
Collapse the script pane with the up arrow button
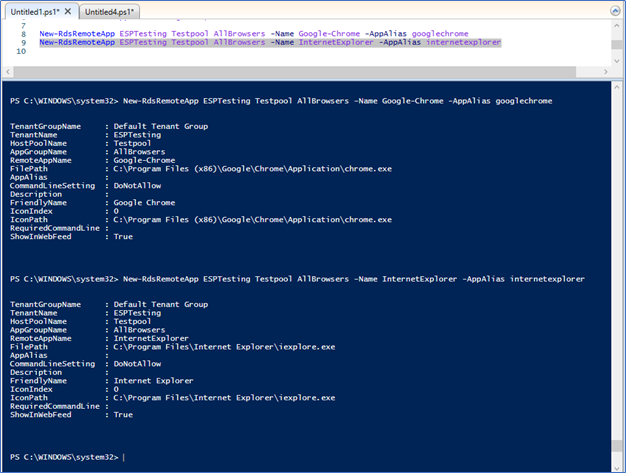[x=615, y=11]
